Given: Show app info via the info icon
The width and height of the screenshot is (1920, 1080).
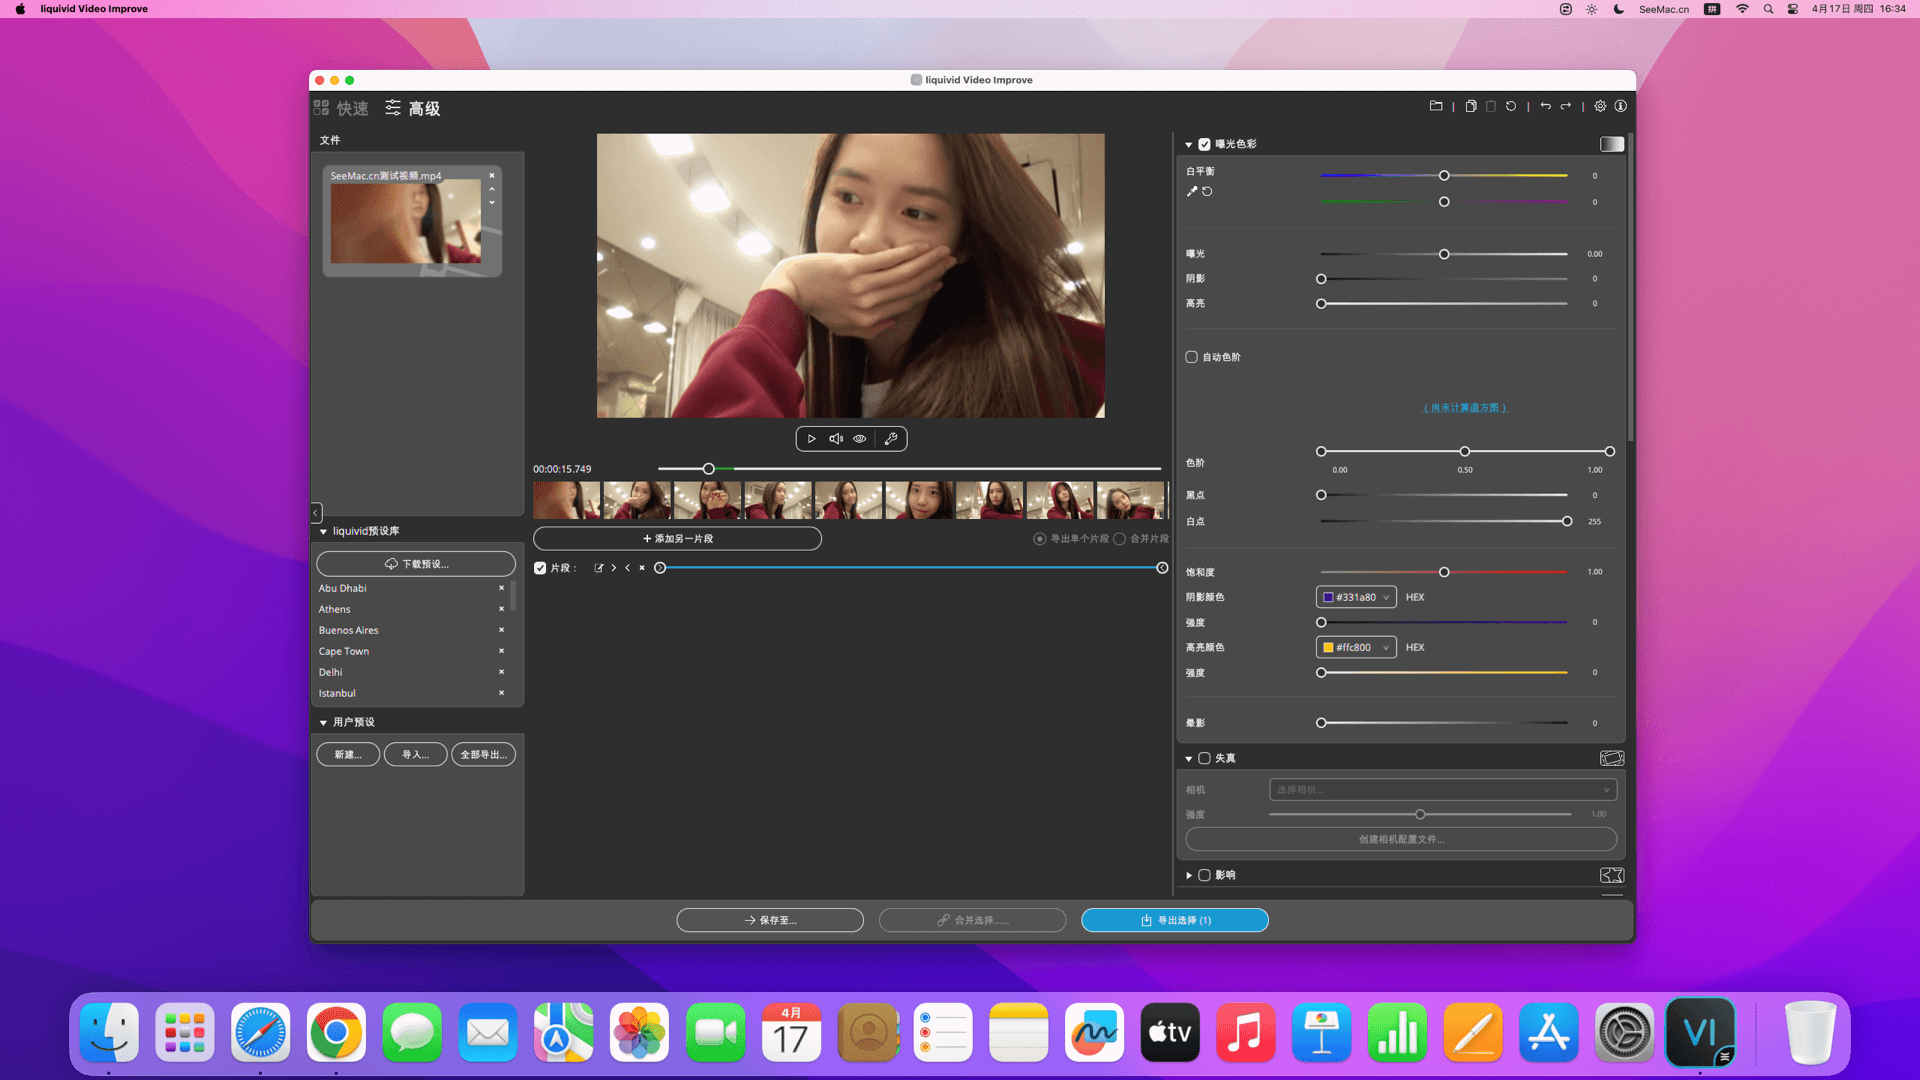Looking at the screenshot, I should [x=1621, y=106].
